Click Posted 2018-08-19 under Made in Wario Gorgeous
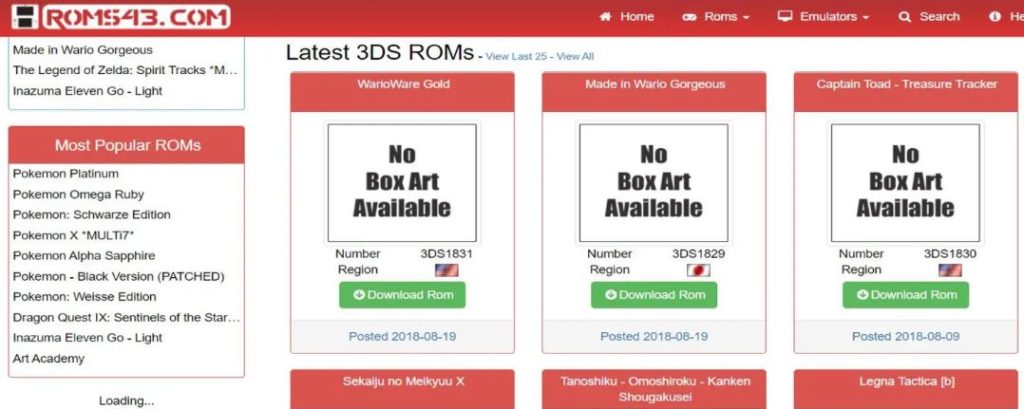The height and width of the screenshot is (409, 1024). tap(654, 336)
